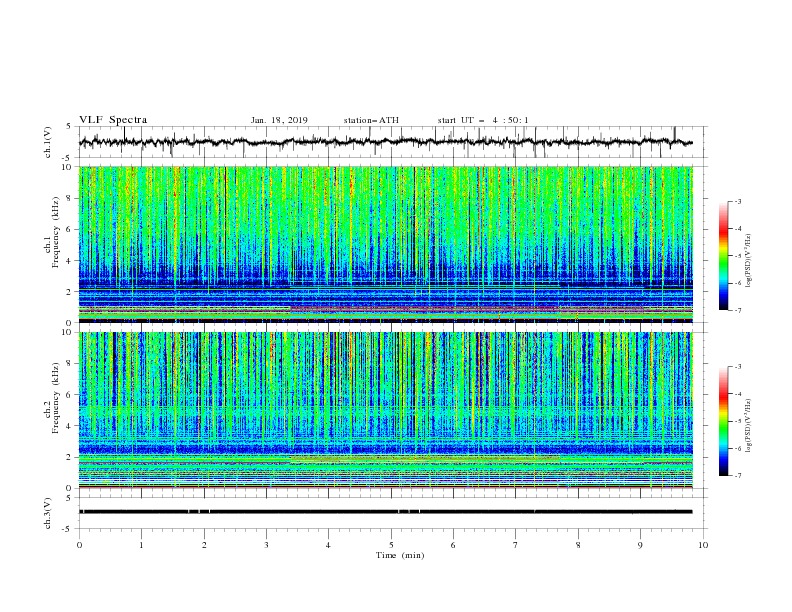
Task: Click the "-3" label on the lower color bar
Action: (x=738, y=367)
